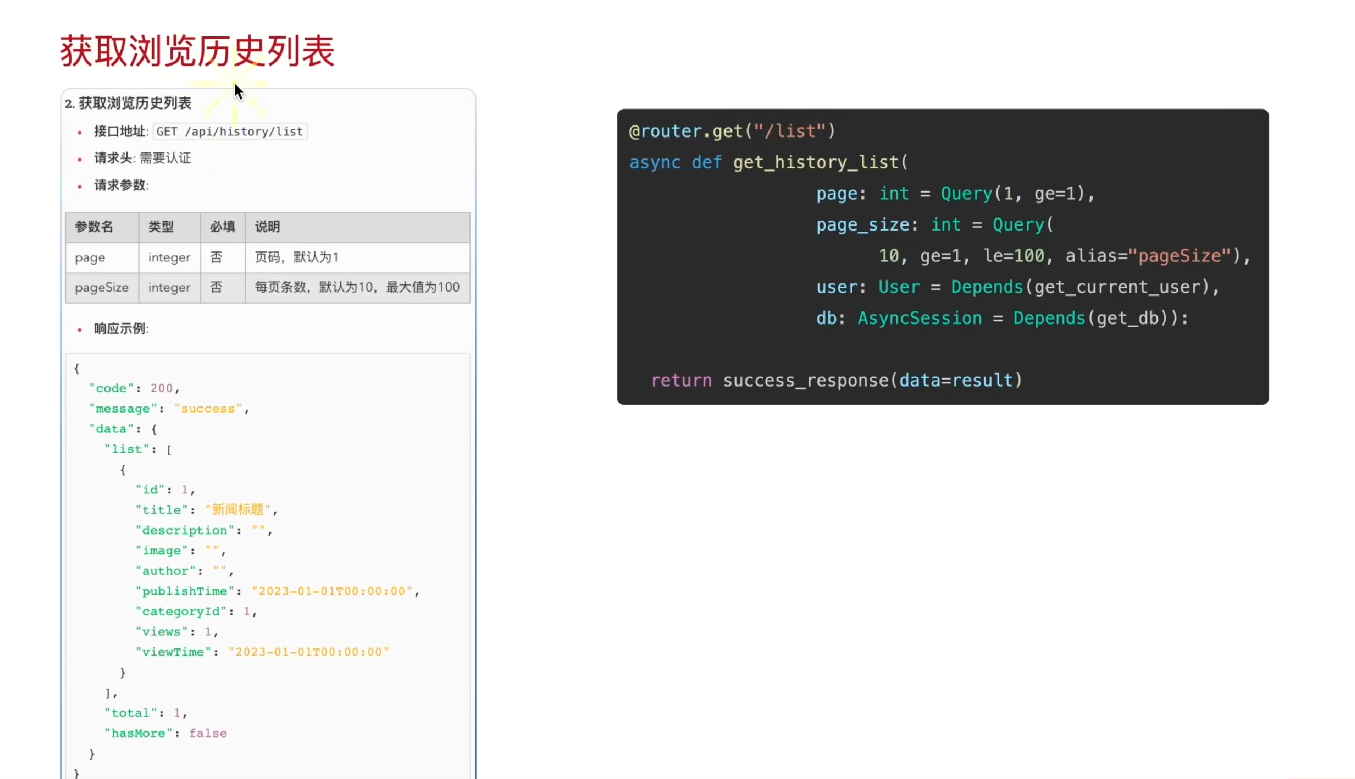Click the "image" JSON line
Image resolution: width=1355 pixels, height=779 pixels.
tap(181, 550)
